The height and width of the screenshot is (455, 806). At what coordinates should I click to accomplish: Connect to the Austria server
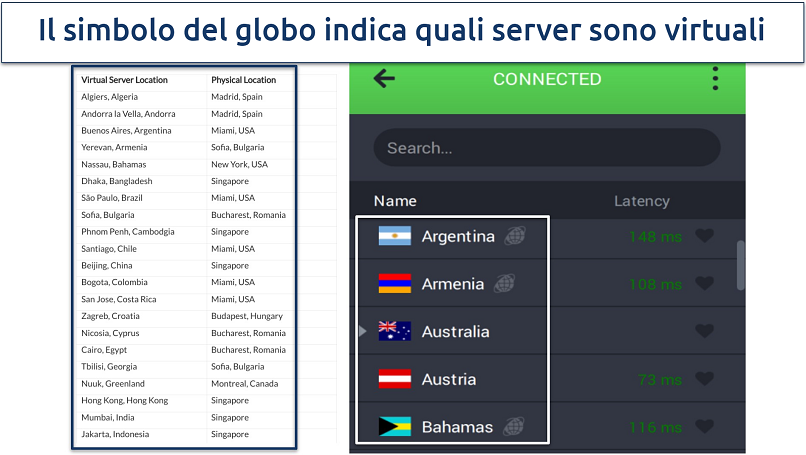point(449,379)
